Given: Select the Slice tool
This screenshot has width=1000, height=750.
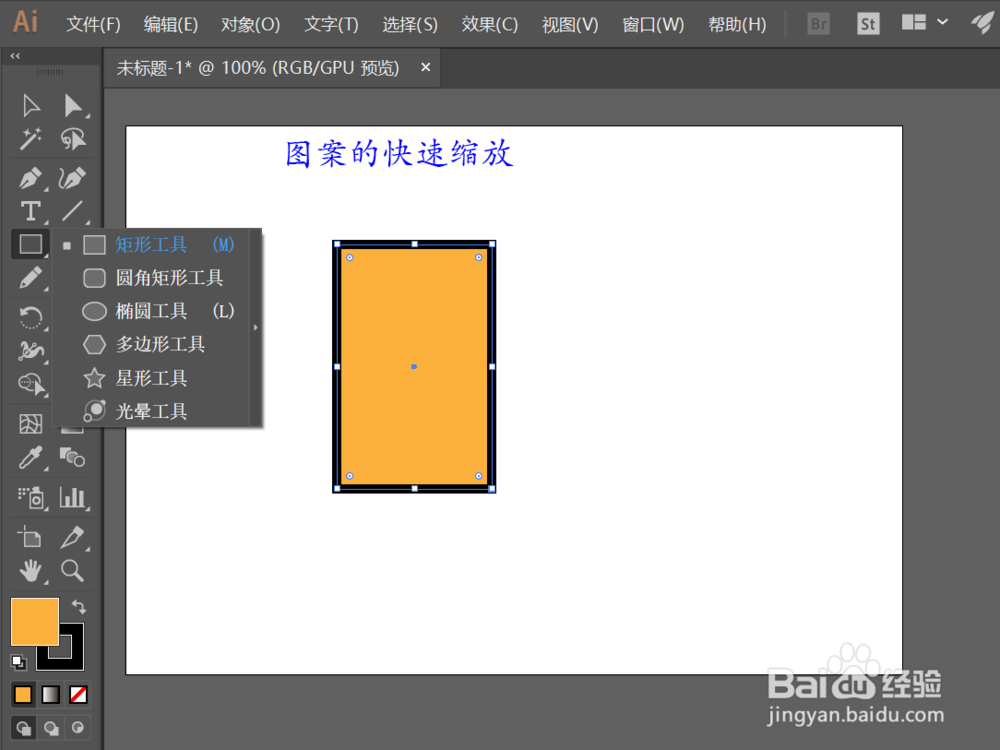Looking at the screenshot, I should click(x=72, y=537).
